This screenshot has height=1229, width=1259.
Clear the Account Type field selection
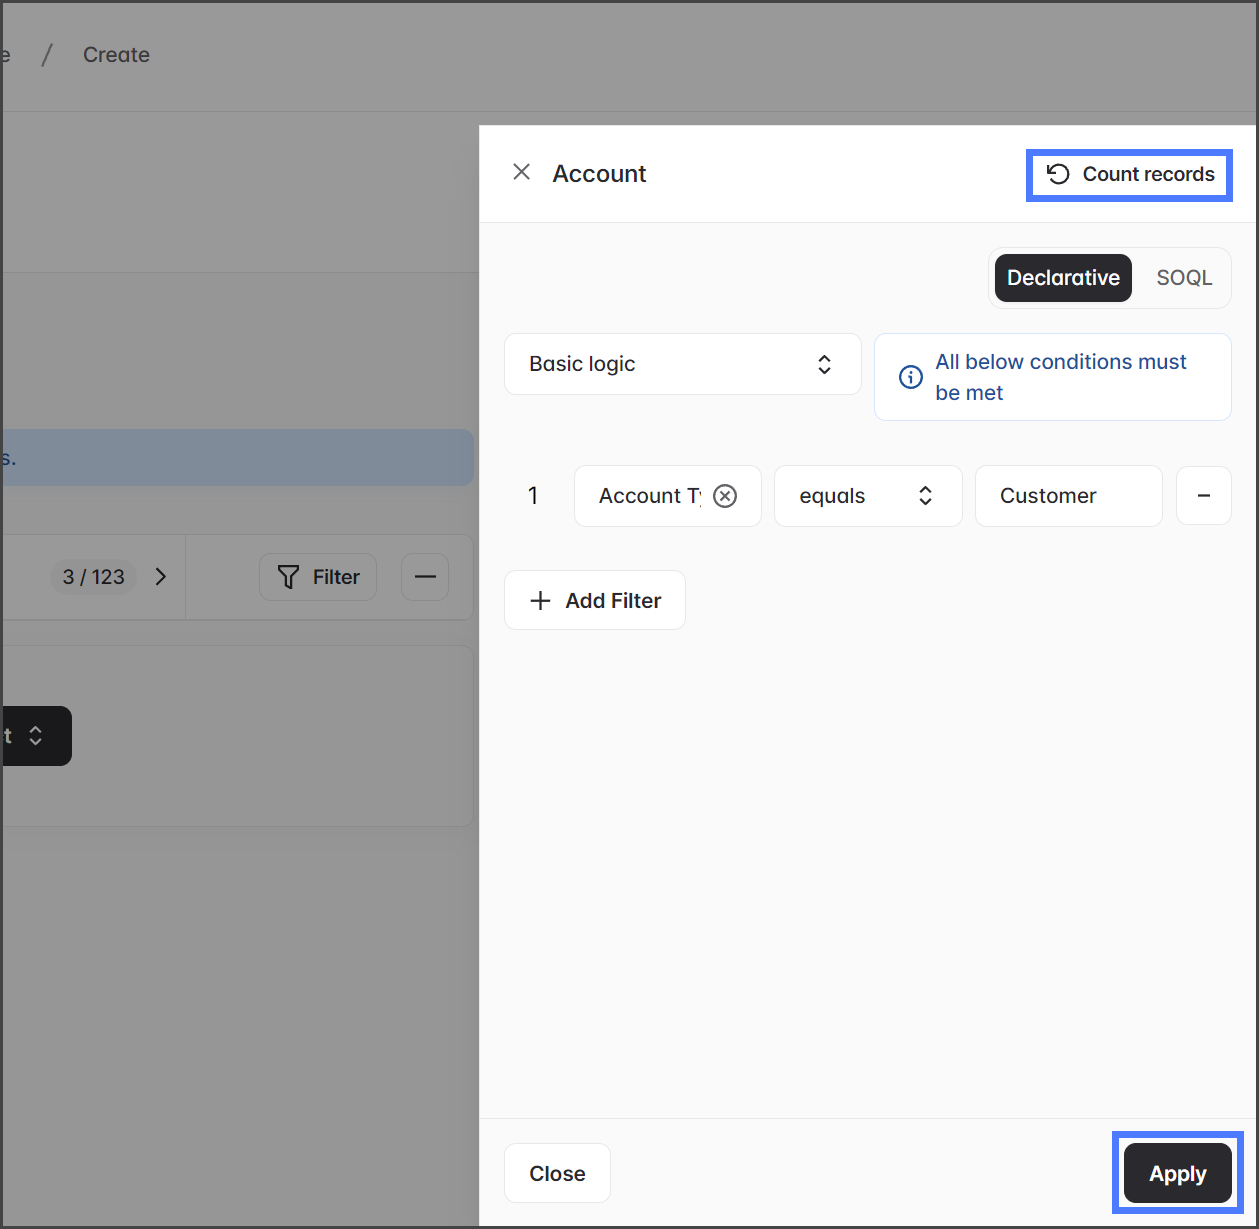[725, 496]
